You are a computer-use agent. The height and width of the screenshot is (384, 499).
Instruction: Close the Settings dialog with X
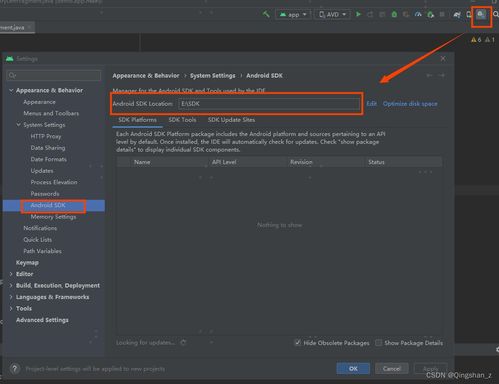(x=443, y=59)
